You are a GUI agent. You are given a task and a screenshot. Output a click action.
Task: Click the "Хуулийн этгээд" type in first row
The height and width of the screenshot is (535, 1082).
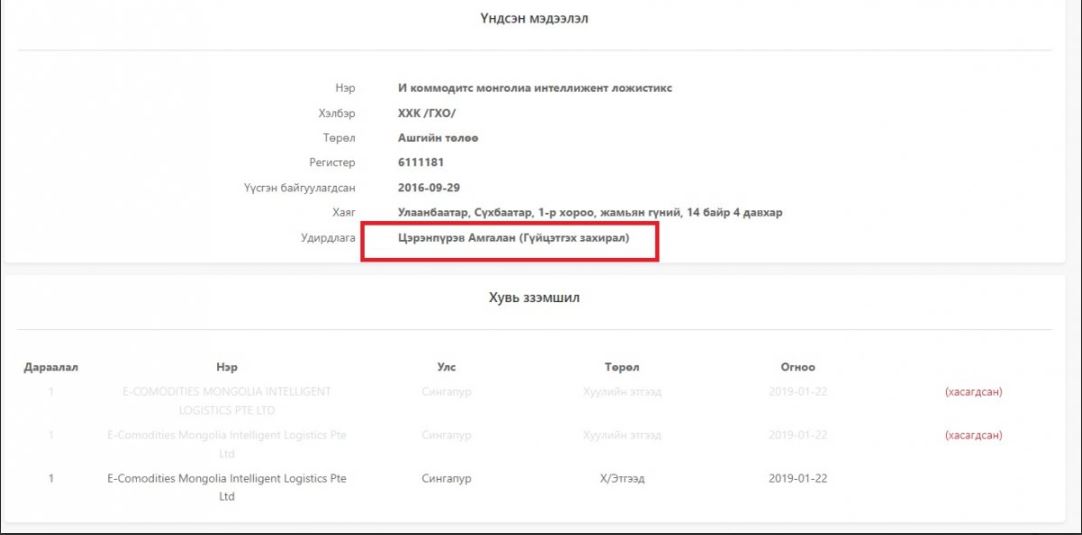(621, 392)
